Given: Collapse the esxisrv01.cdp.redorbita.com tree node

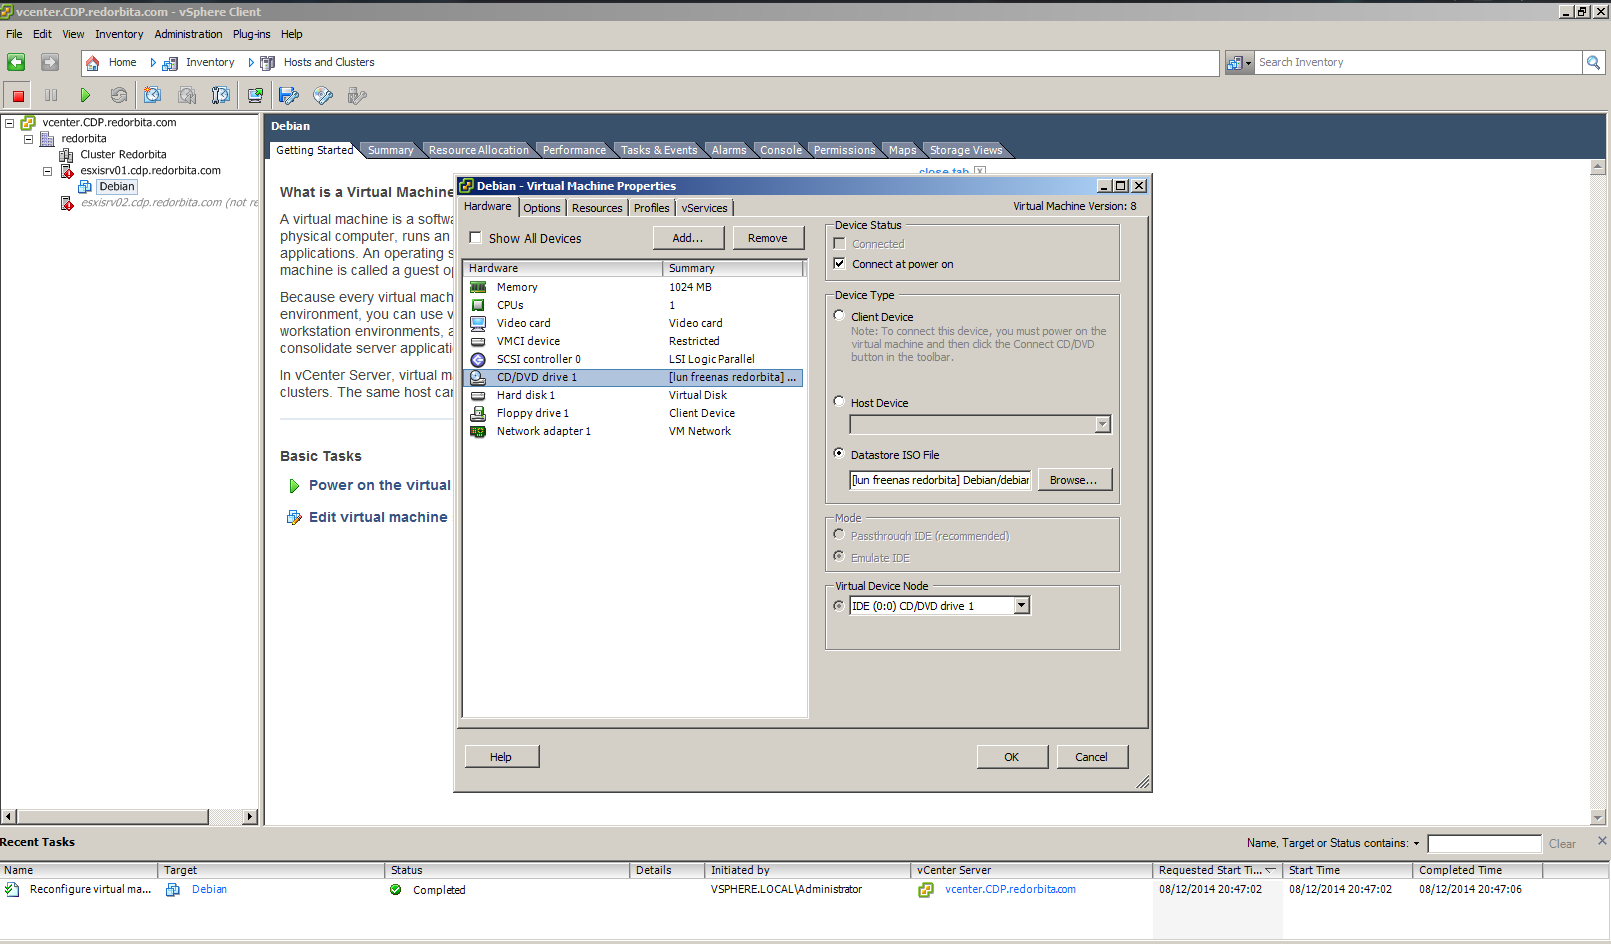Looking at the screenshot, I should click(47, 171).
